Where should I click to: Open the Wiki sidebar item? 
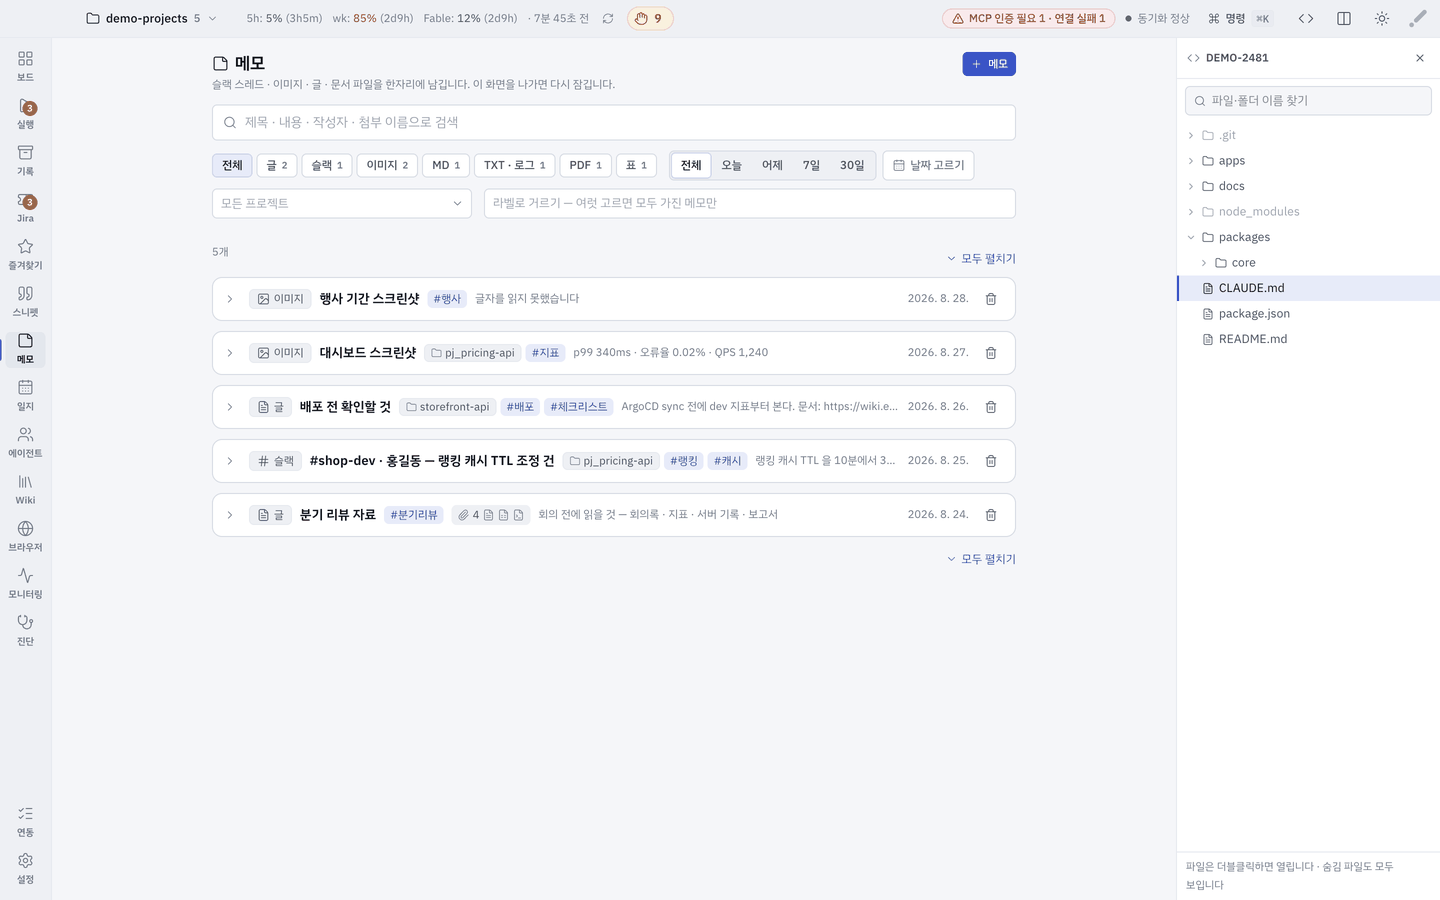point(25,490)
